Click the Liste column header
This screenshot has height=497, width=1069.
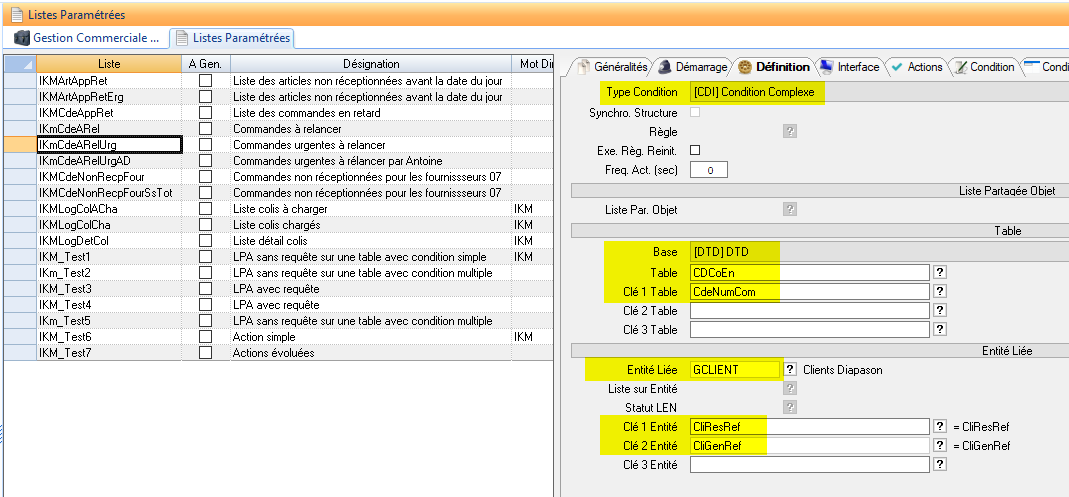tap(109, 64)
